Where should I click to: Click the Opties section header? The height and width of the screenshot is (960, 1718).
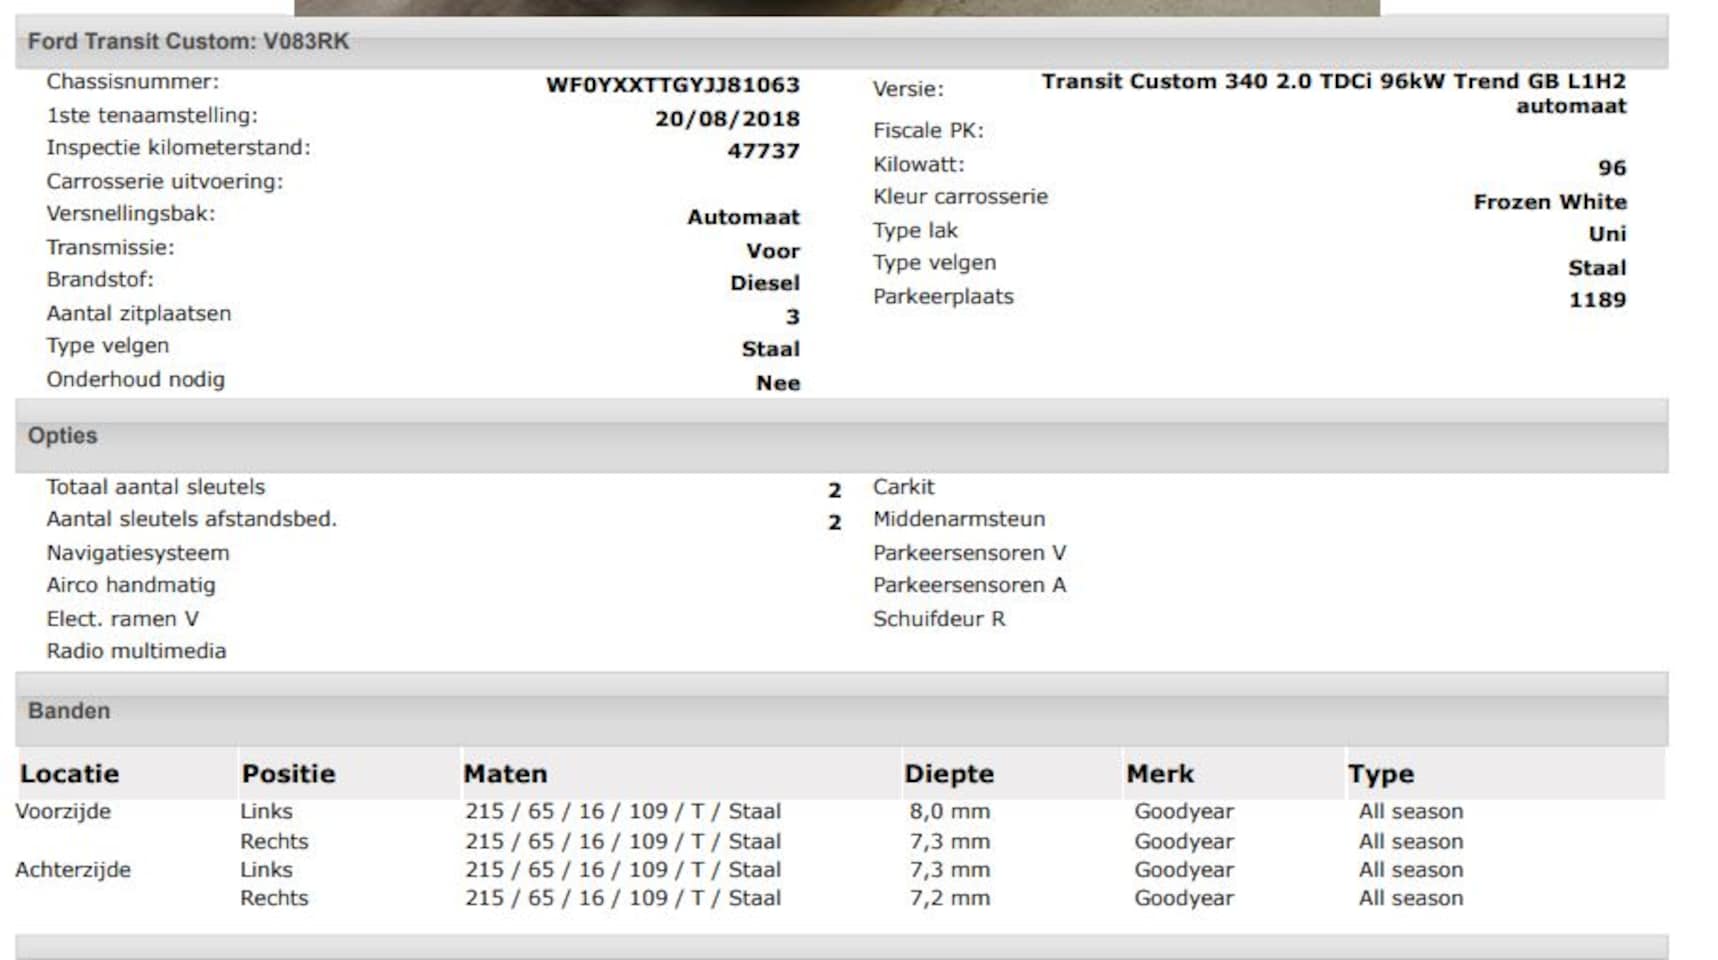coord(62,436)
